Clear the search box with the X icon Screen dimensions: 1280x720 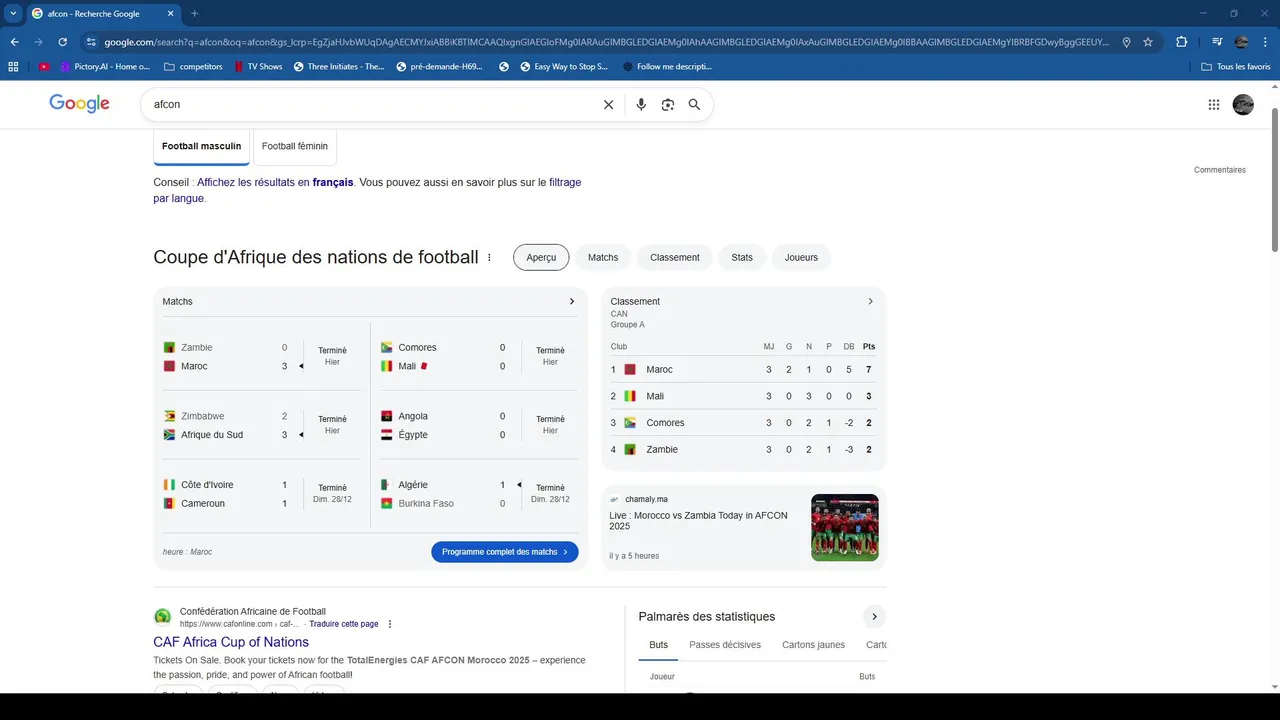coord(608,104)
